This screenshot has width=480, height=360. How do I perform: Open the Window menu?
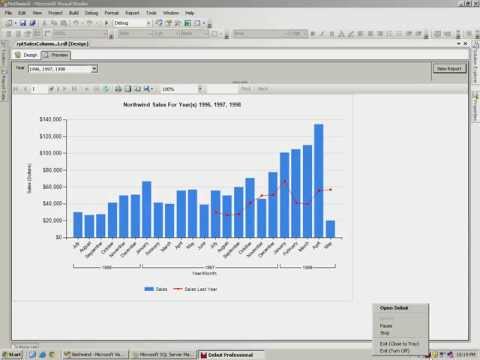point(171,13)
